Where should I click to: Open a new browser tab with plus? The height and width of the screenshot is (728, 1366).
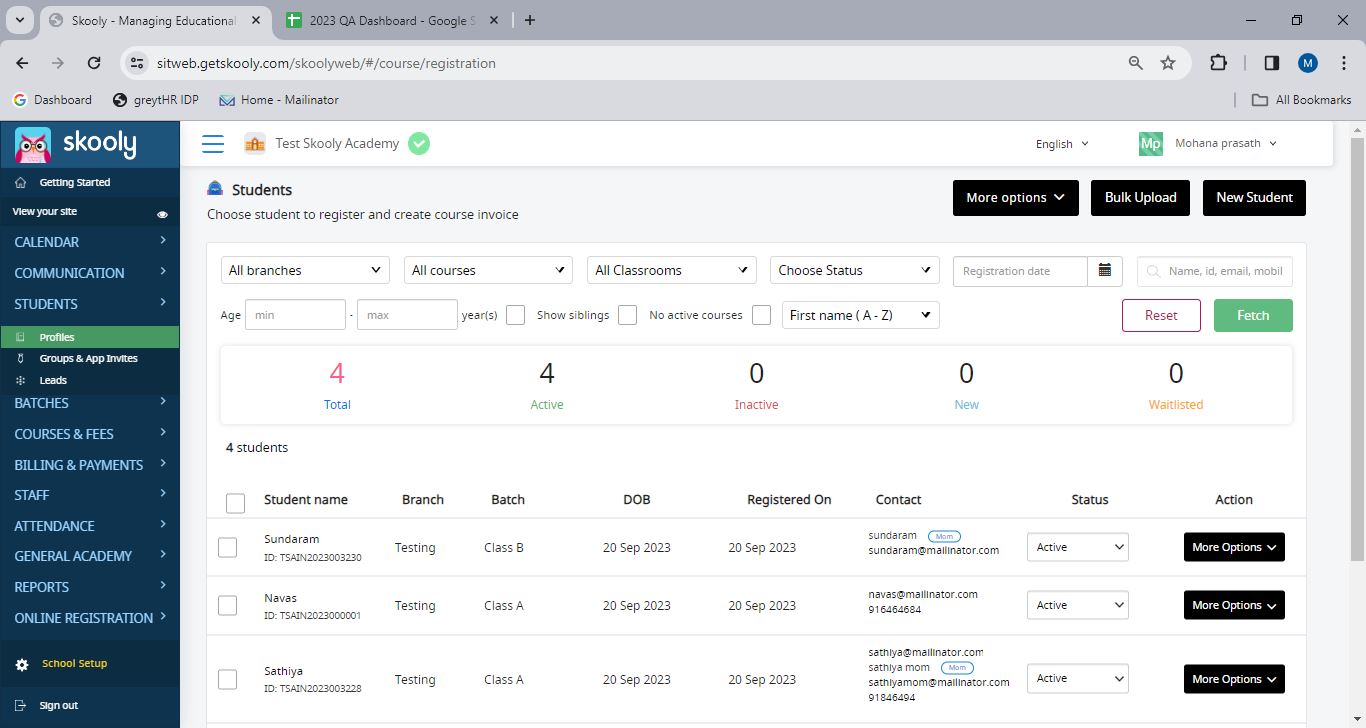pyautogui.click(x=530, y=20)
